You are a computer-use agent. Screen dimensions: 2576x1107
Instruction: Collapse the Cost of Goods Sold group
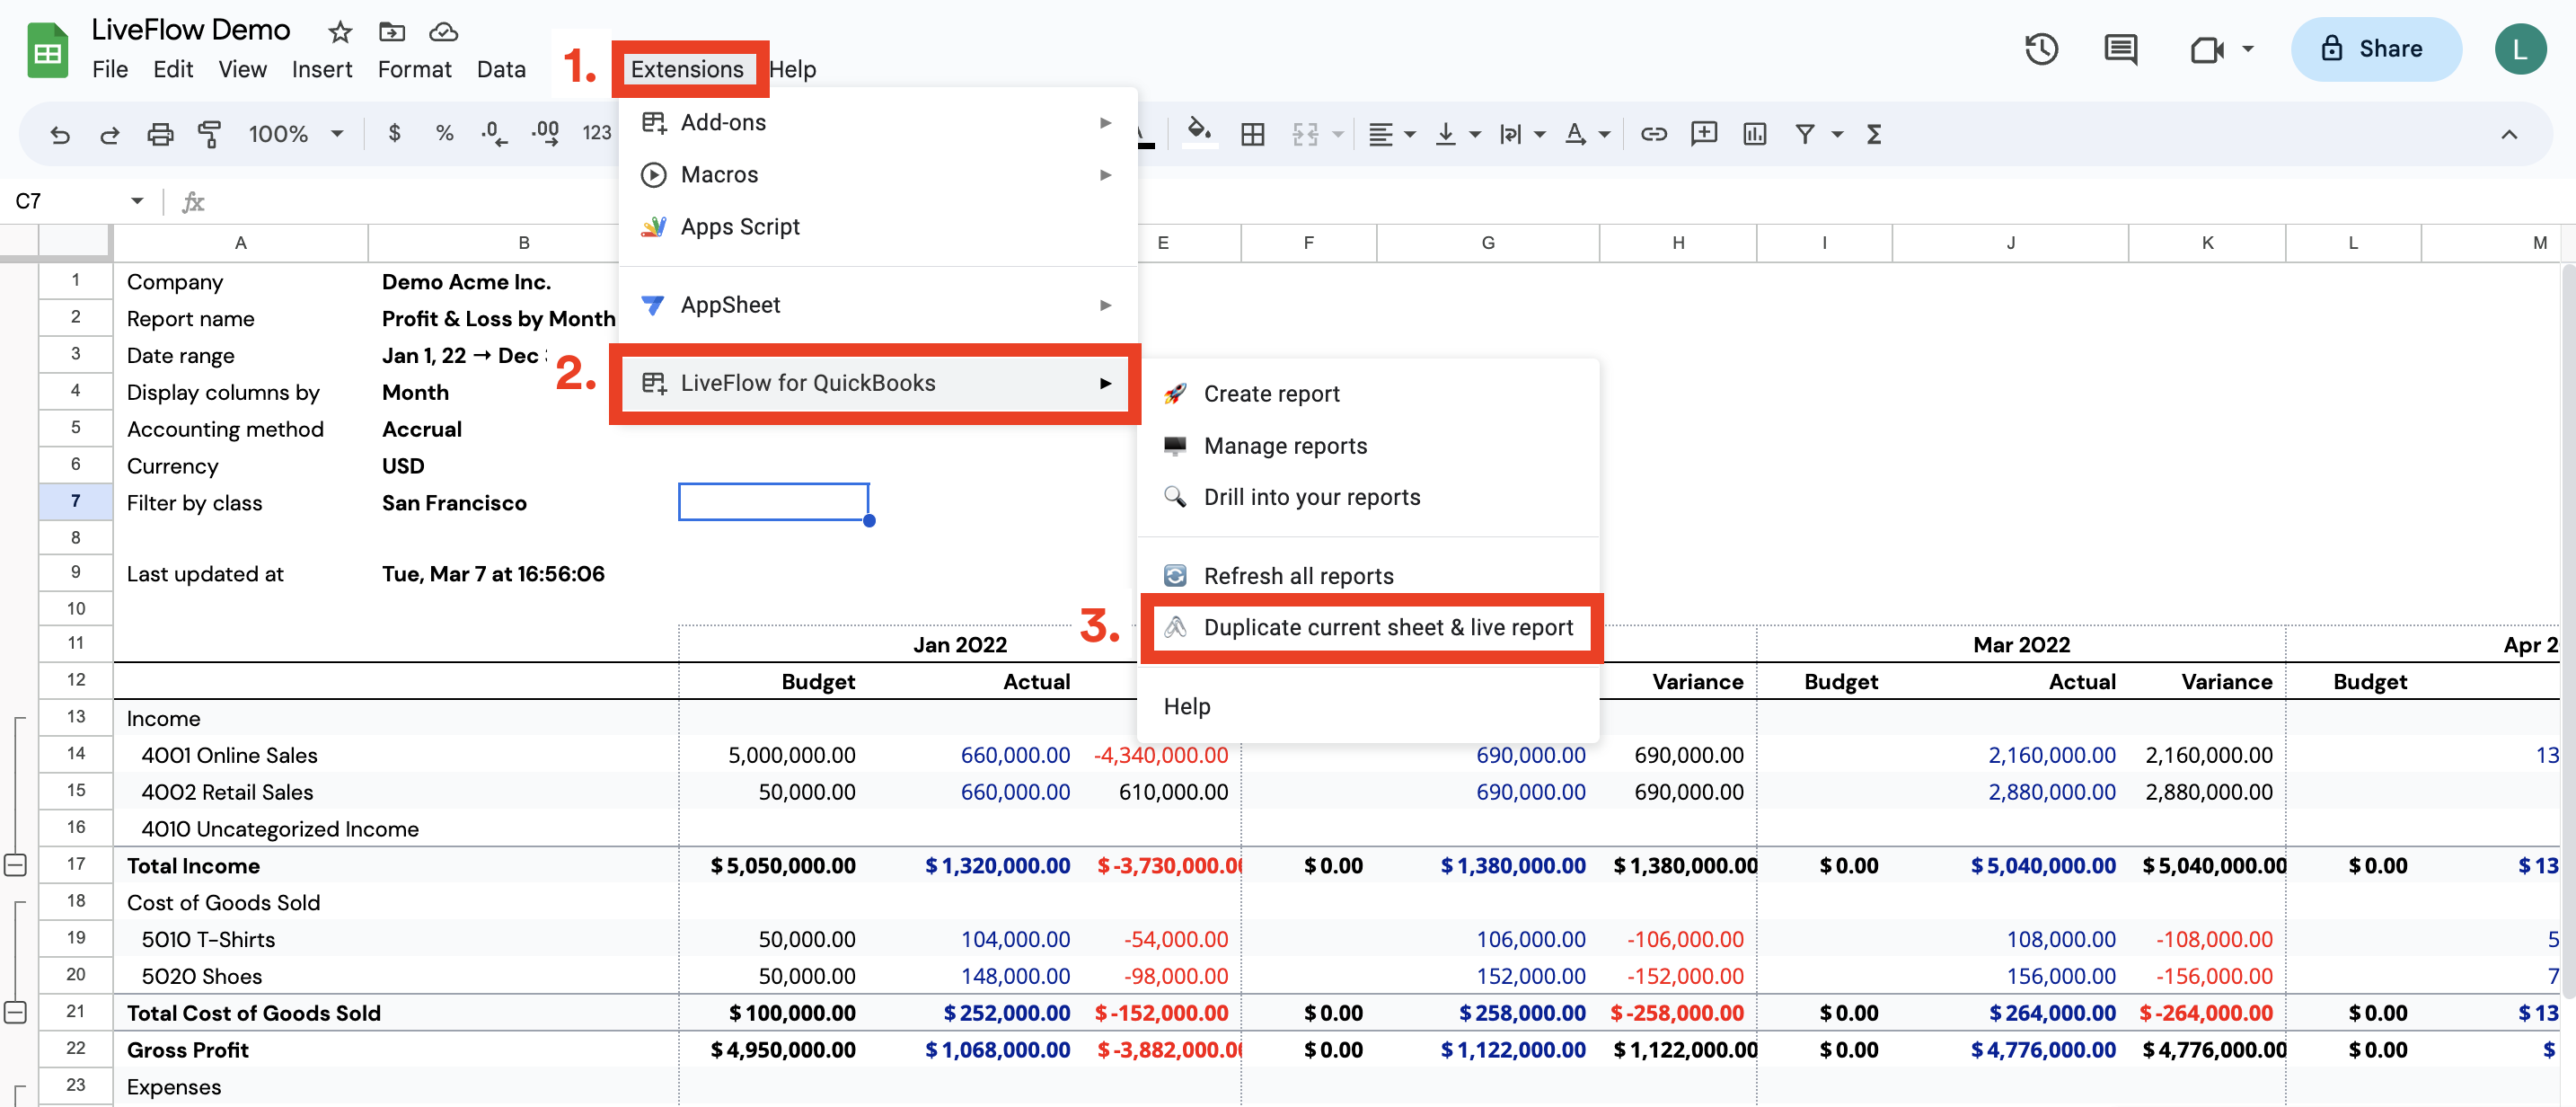[x=15, y=1012]
